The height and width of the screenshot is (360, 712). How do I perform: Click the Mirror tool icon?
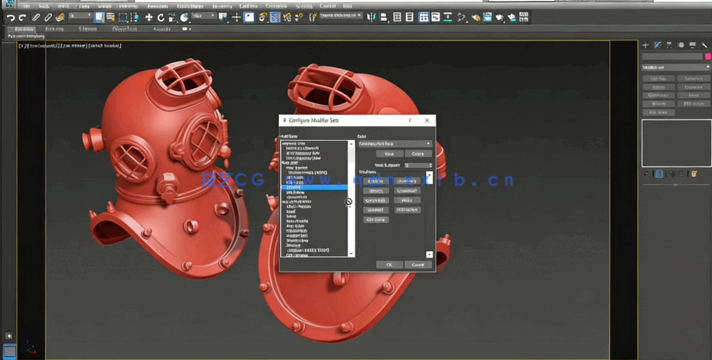pos(371,17)
